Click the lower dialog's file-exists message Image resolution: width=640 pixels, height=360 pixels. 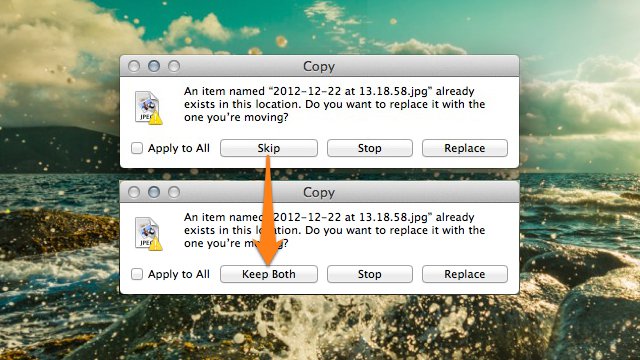[334, 230]
